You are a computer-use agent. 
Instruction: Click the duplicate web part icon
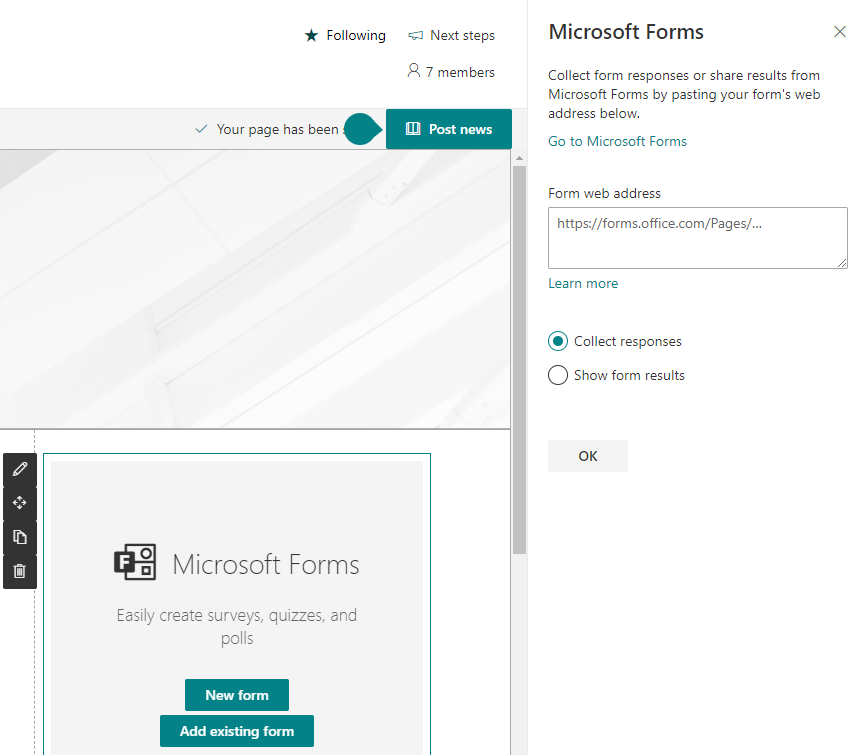tap(20, 537)
